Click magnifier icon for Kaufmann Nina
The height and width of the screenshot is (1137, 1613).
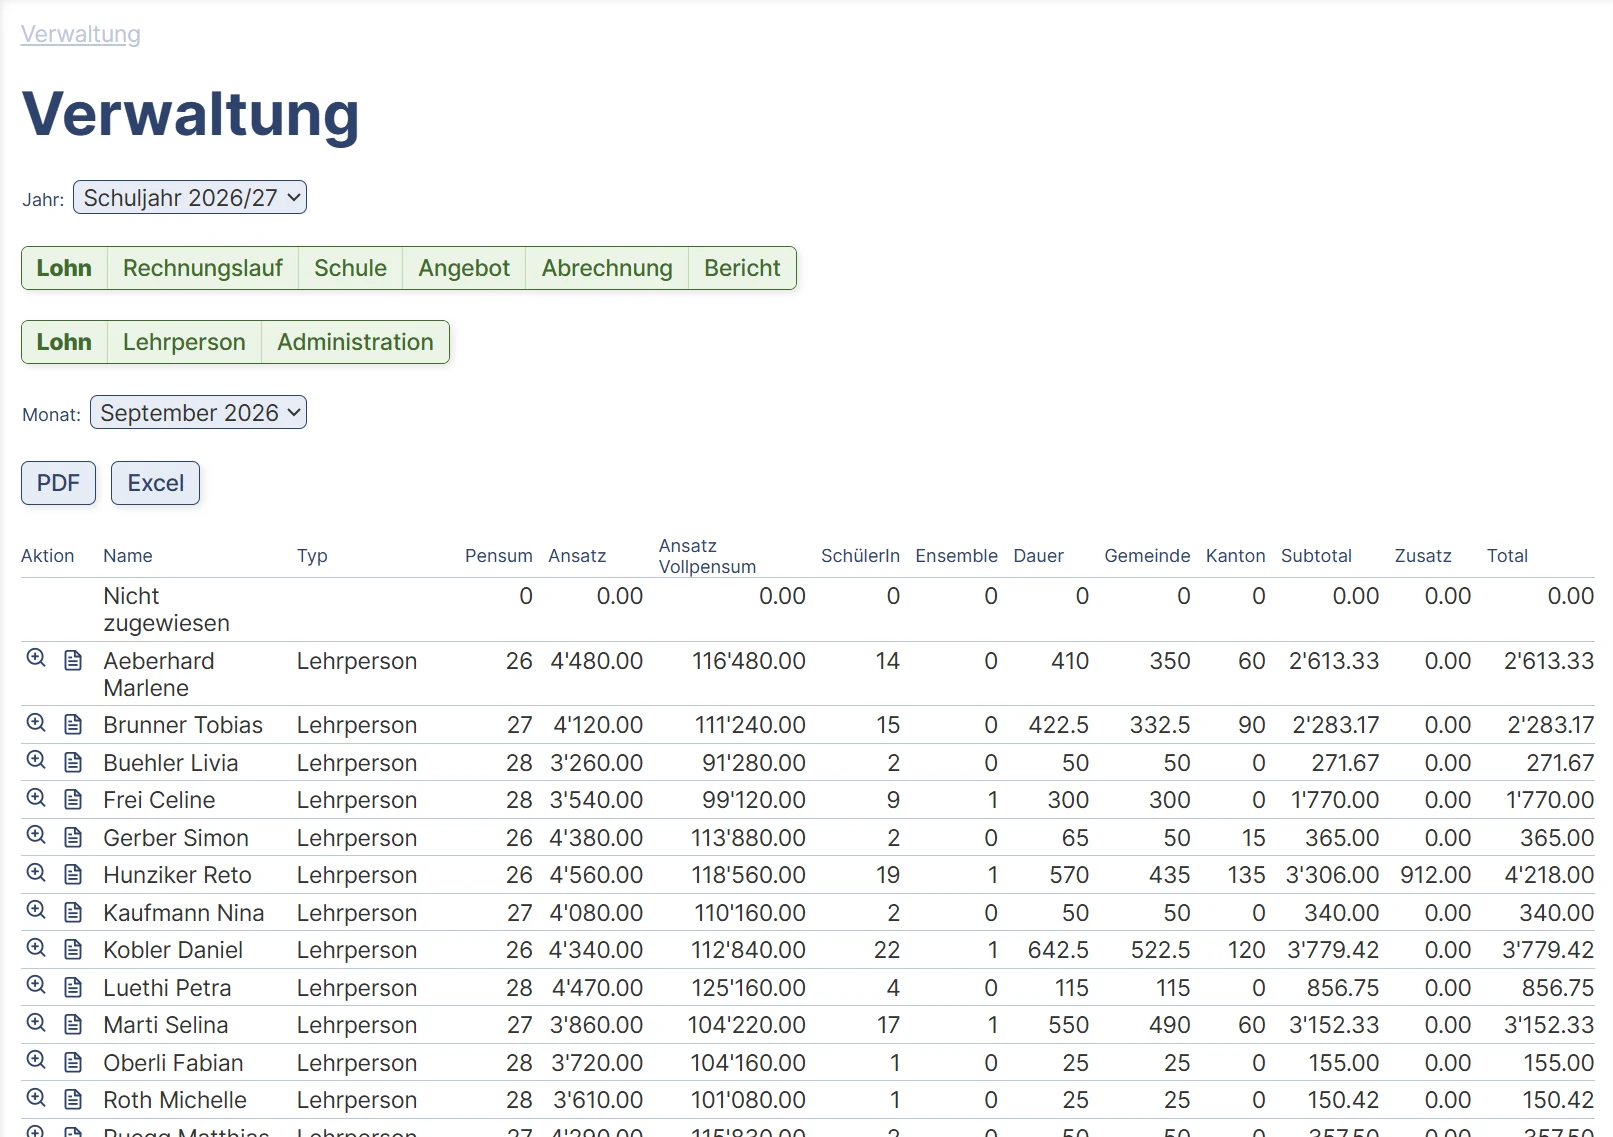[x=36, y=910]
